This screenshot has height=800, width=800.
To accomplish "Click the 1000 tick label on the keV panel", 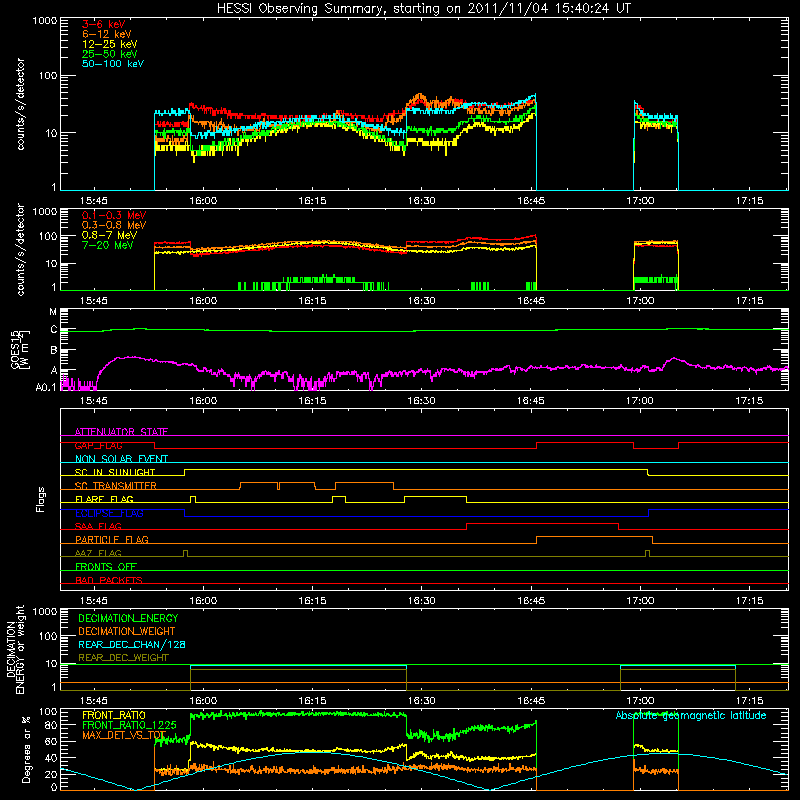I will pos(44,21).
